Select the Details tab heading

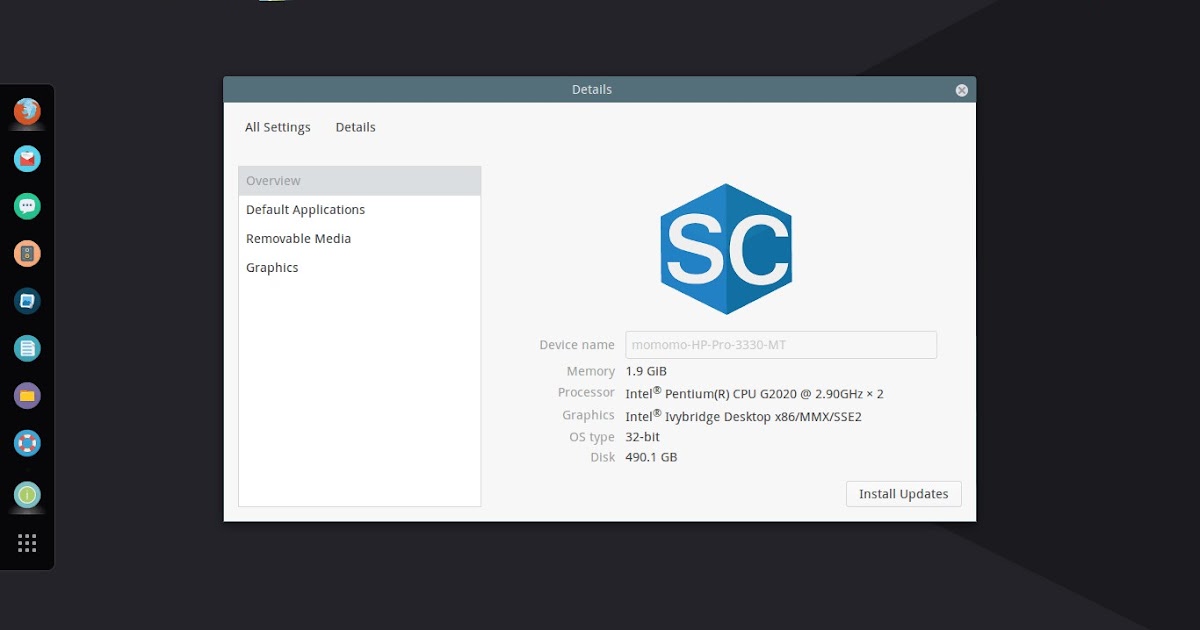(355, 127)
